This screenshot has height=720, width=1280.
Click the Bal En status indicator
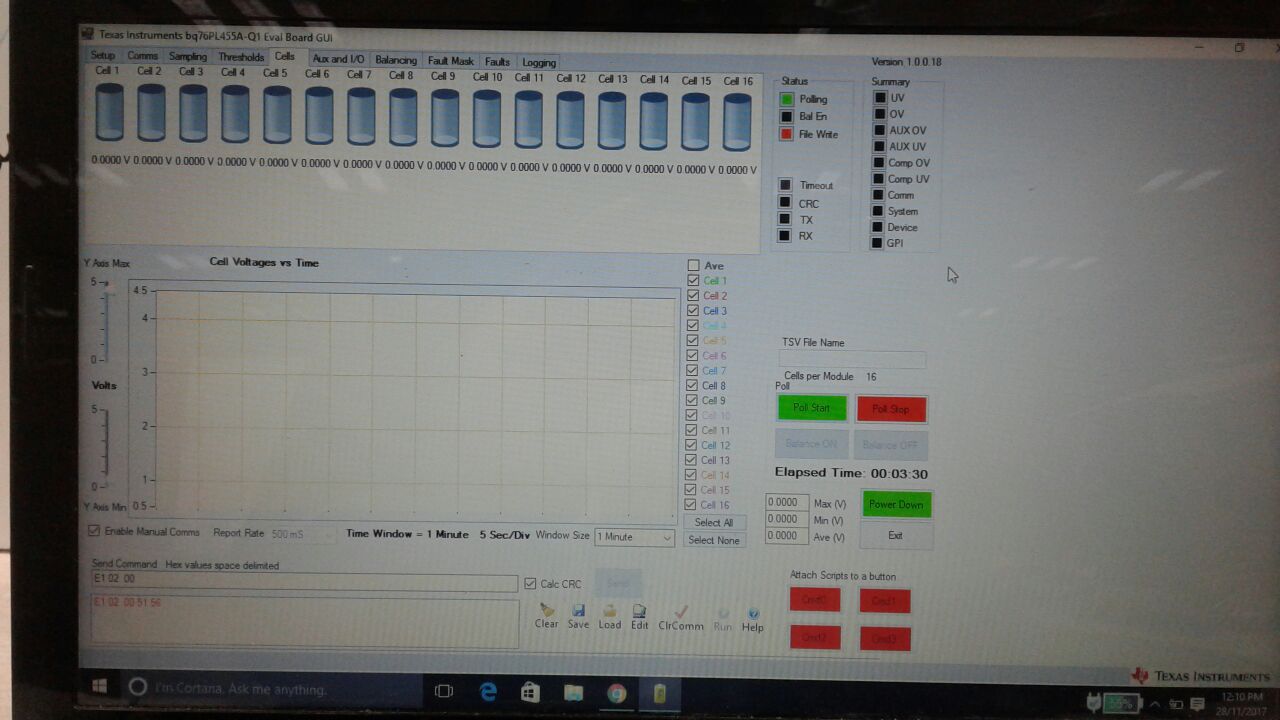[787, 117]
